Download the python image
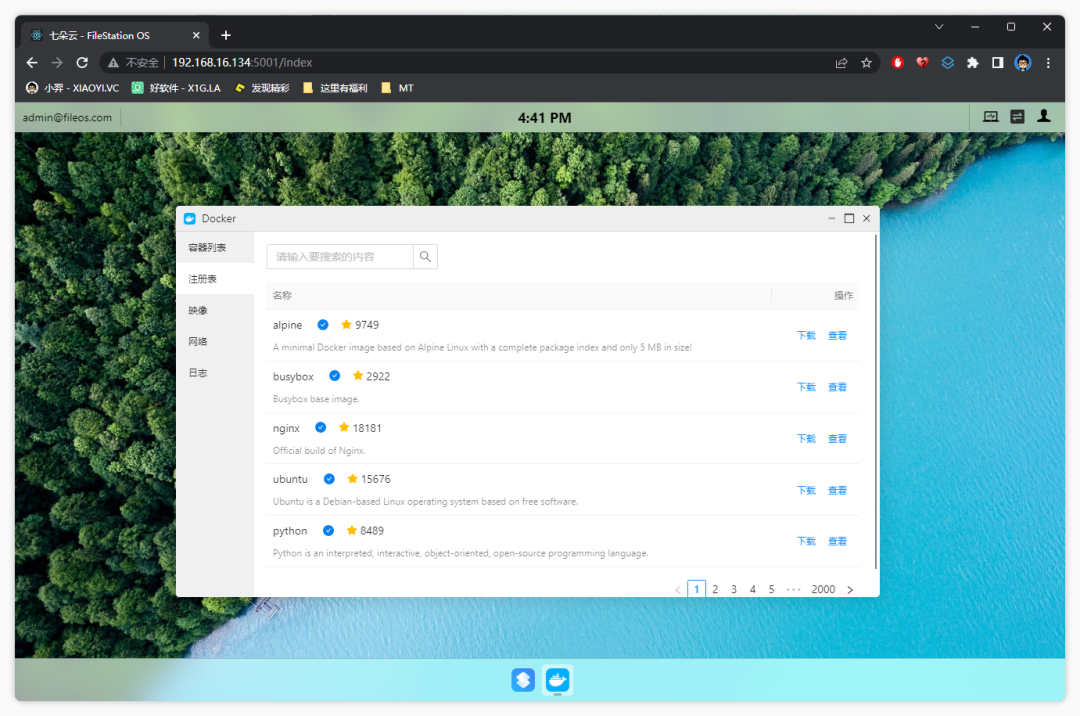1080x716 pixels. click(x=806, y=541)
